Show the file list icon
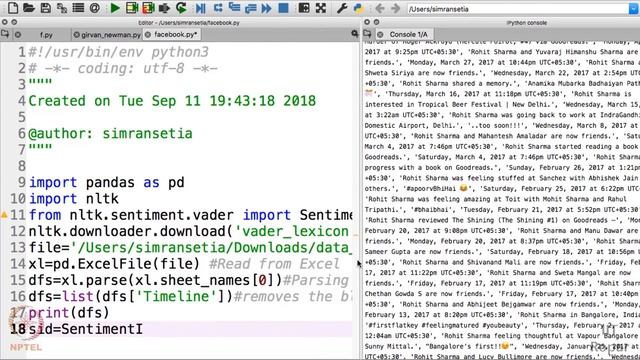640x360 pixels. (78, 8)
